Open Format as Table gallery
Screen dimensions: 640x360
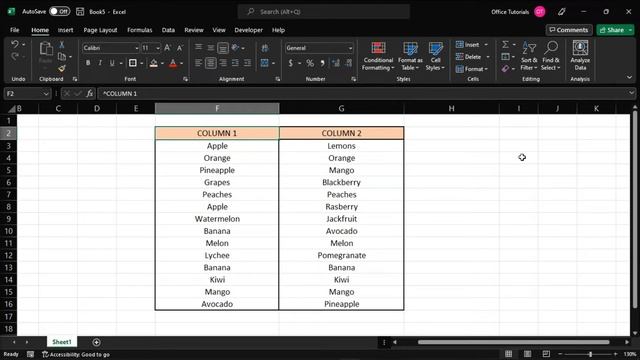(x=410, y=56)
